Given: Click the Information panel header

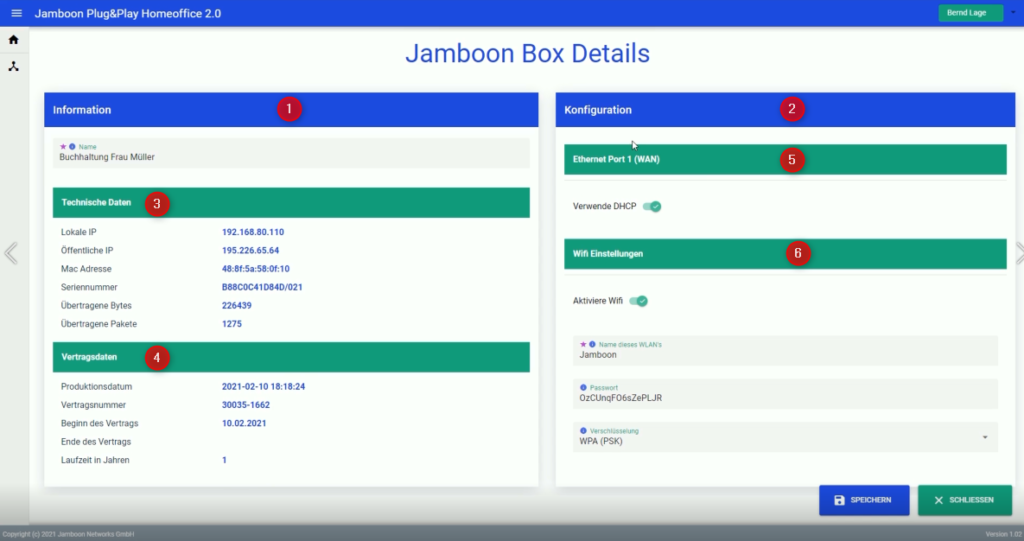Looking at the screenshot, I should (291, 110).
